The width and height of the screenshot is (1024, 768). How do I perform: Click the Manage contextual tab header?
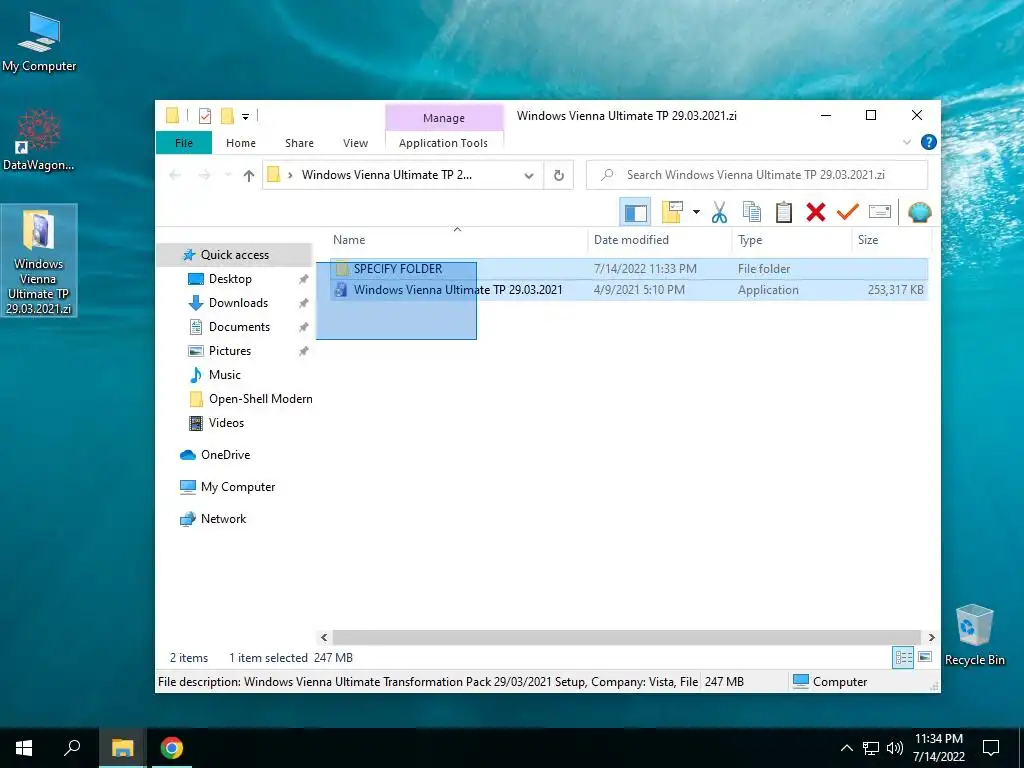pyautogui.click(x=444, y=118)
